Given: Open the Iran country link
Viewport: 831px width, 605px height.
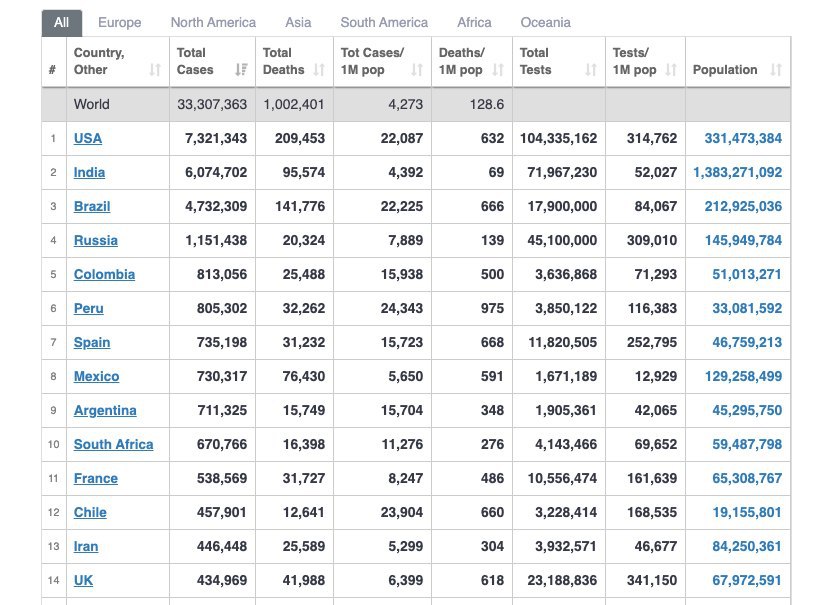Looking at the screenshot, I should pos(86,546).
